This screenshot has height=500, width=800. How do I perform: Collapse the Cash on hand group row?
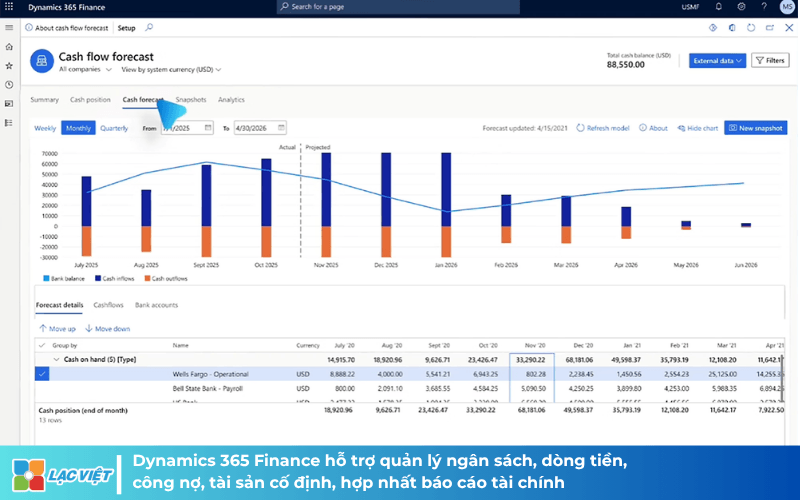[x=57, y=360]
